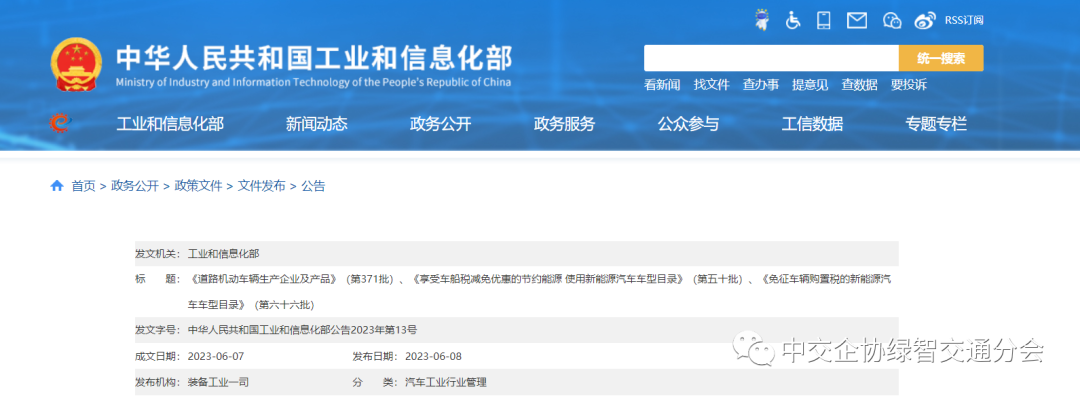The height and width of the screenshot is (398, 1080).
Task: Click the 分类 value 汽车工业行业管理
Action: coord(446,382)
